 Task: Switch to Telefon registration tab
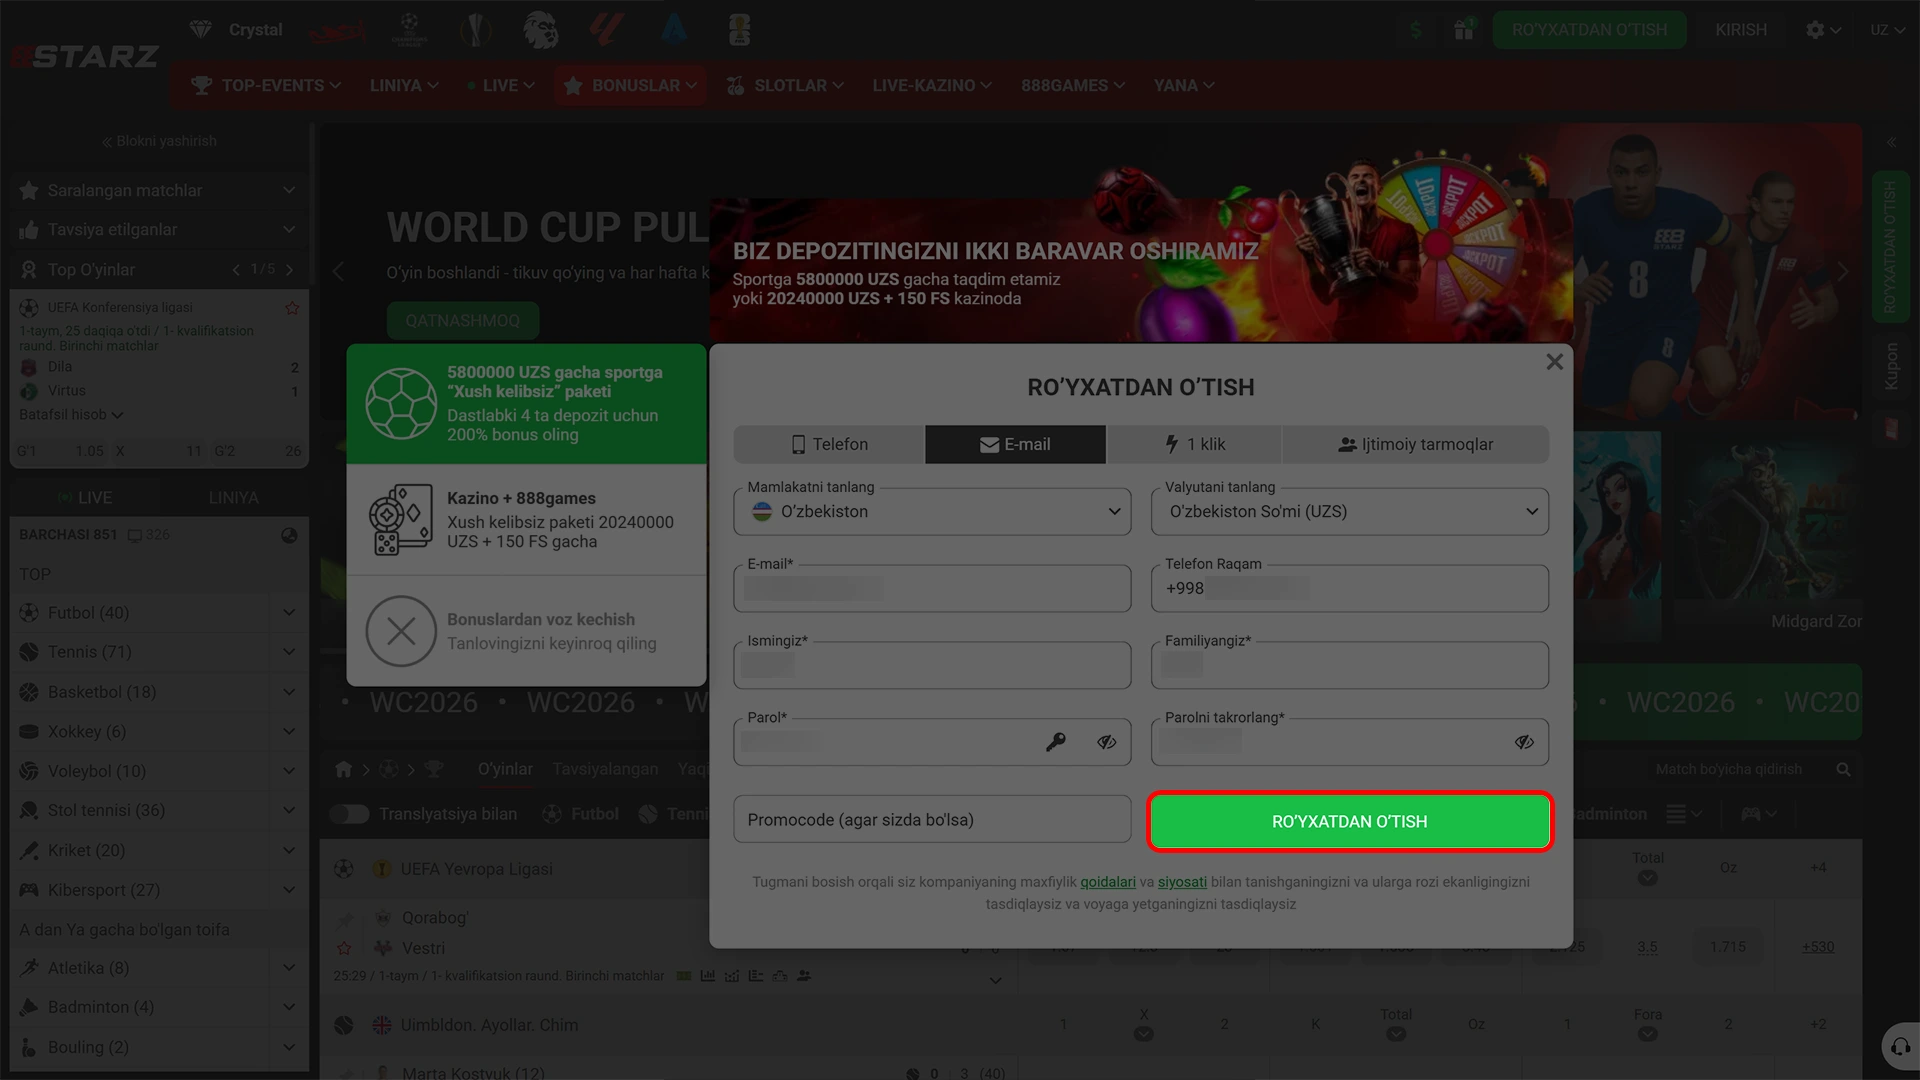click(x=829, y=444)
